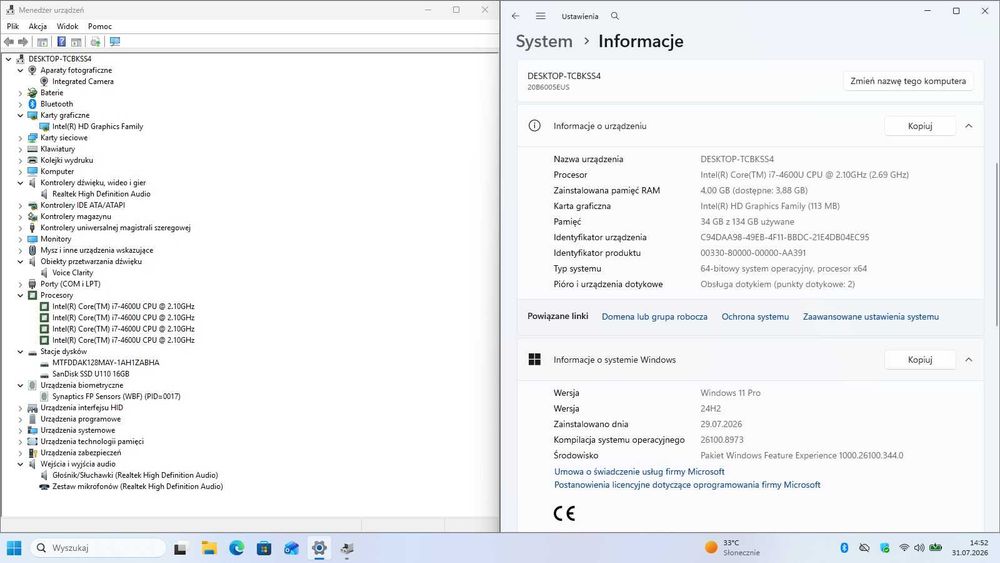Click the volume speaker tray icon
This screenshot has width=1000, height=563.
(919, 548)
